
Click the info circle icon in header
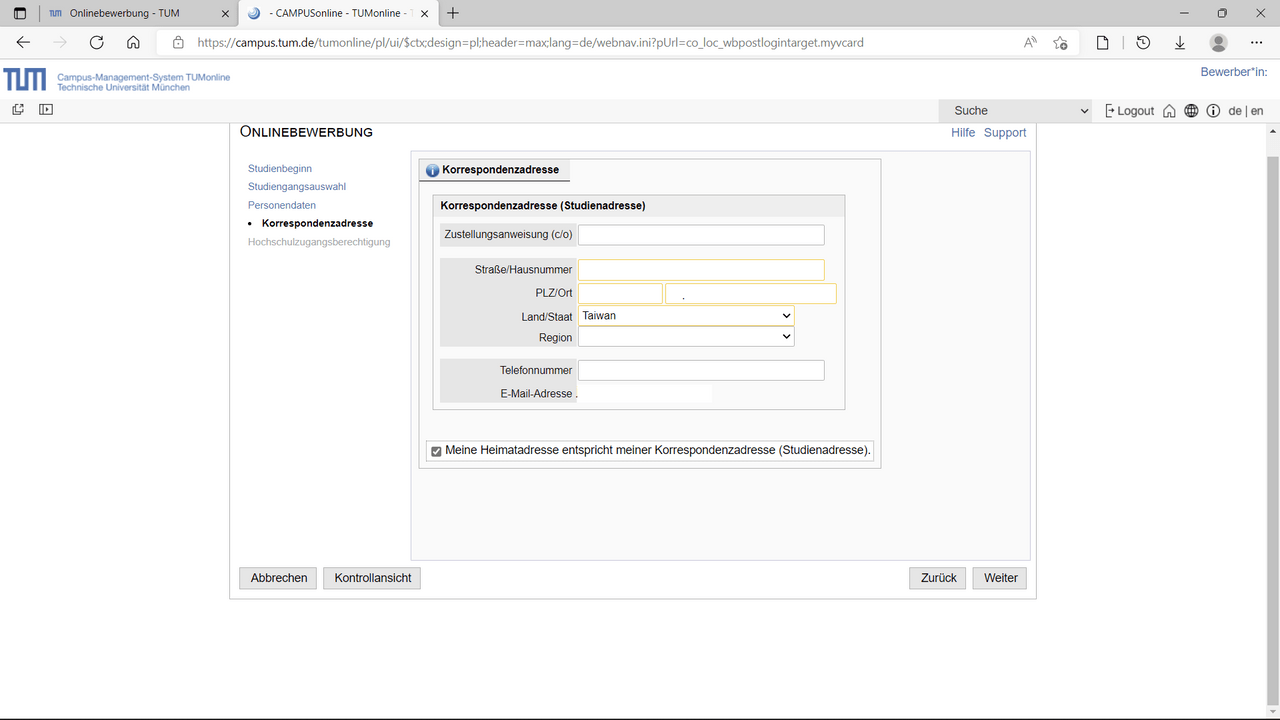click(1213, 111)
